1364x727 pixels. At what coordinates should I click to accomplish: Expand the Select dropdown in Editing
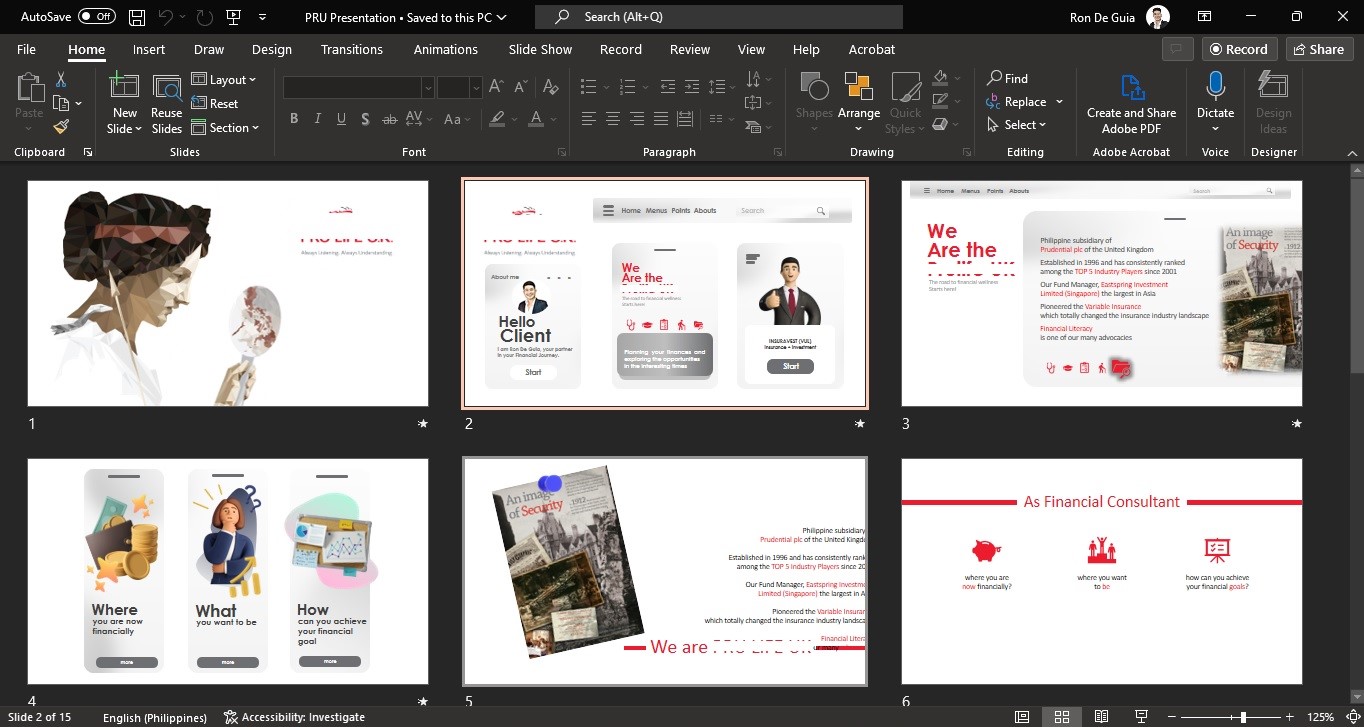pyautogui.click(x=1017, y=125)
